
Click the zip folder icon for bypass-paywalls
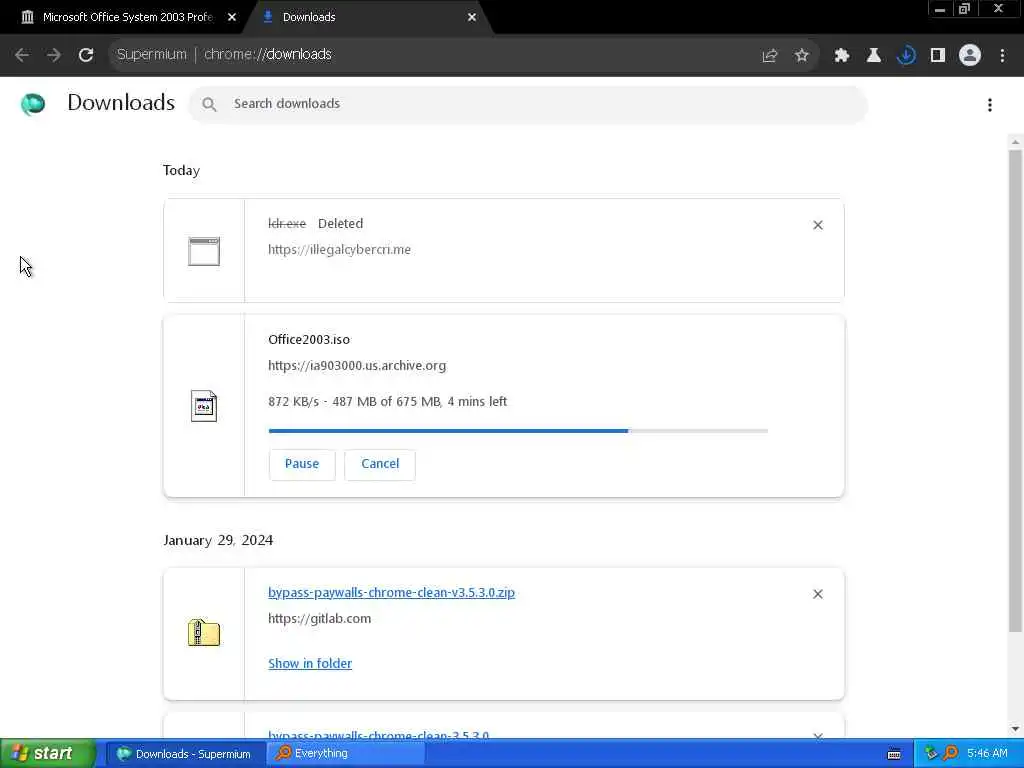point(204,632)
